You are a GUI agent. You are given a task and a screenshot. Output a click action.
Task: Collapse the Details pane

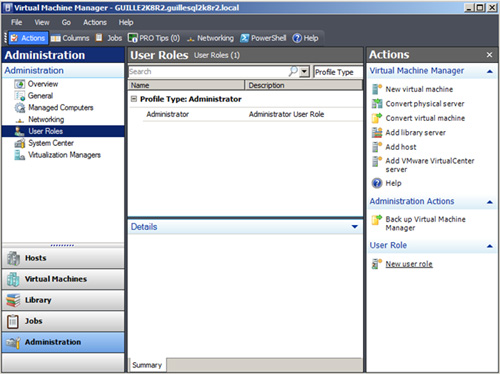pos(355,227)
